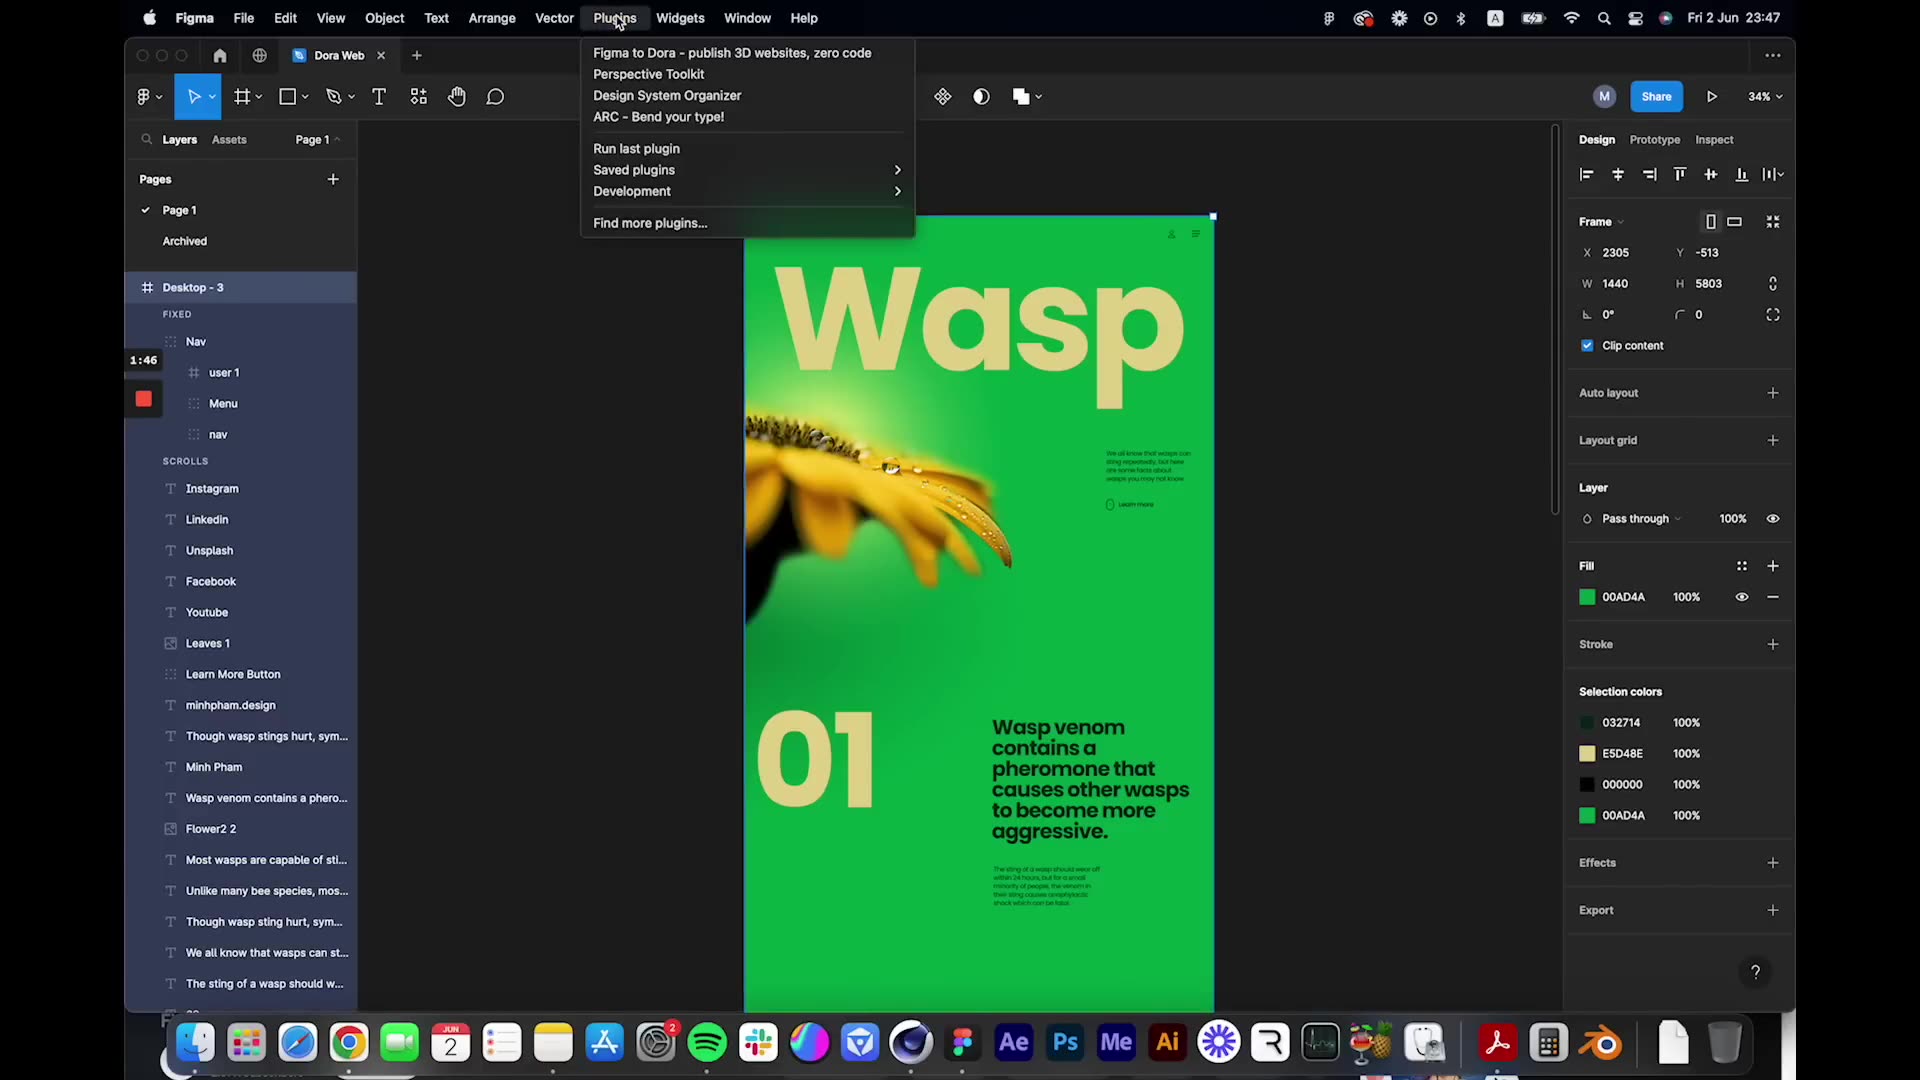Activate the Hand tool

click(457, 96)
